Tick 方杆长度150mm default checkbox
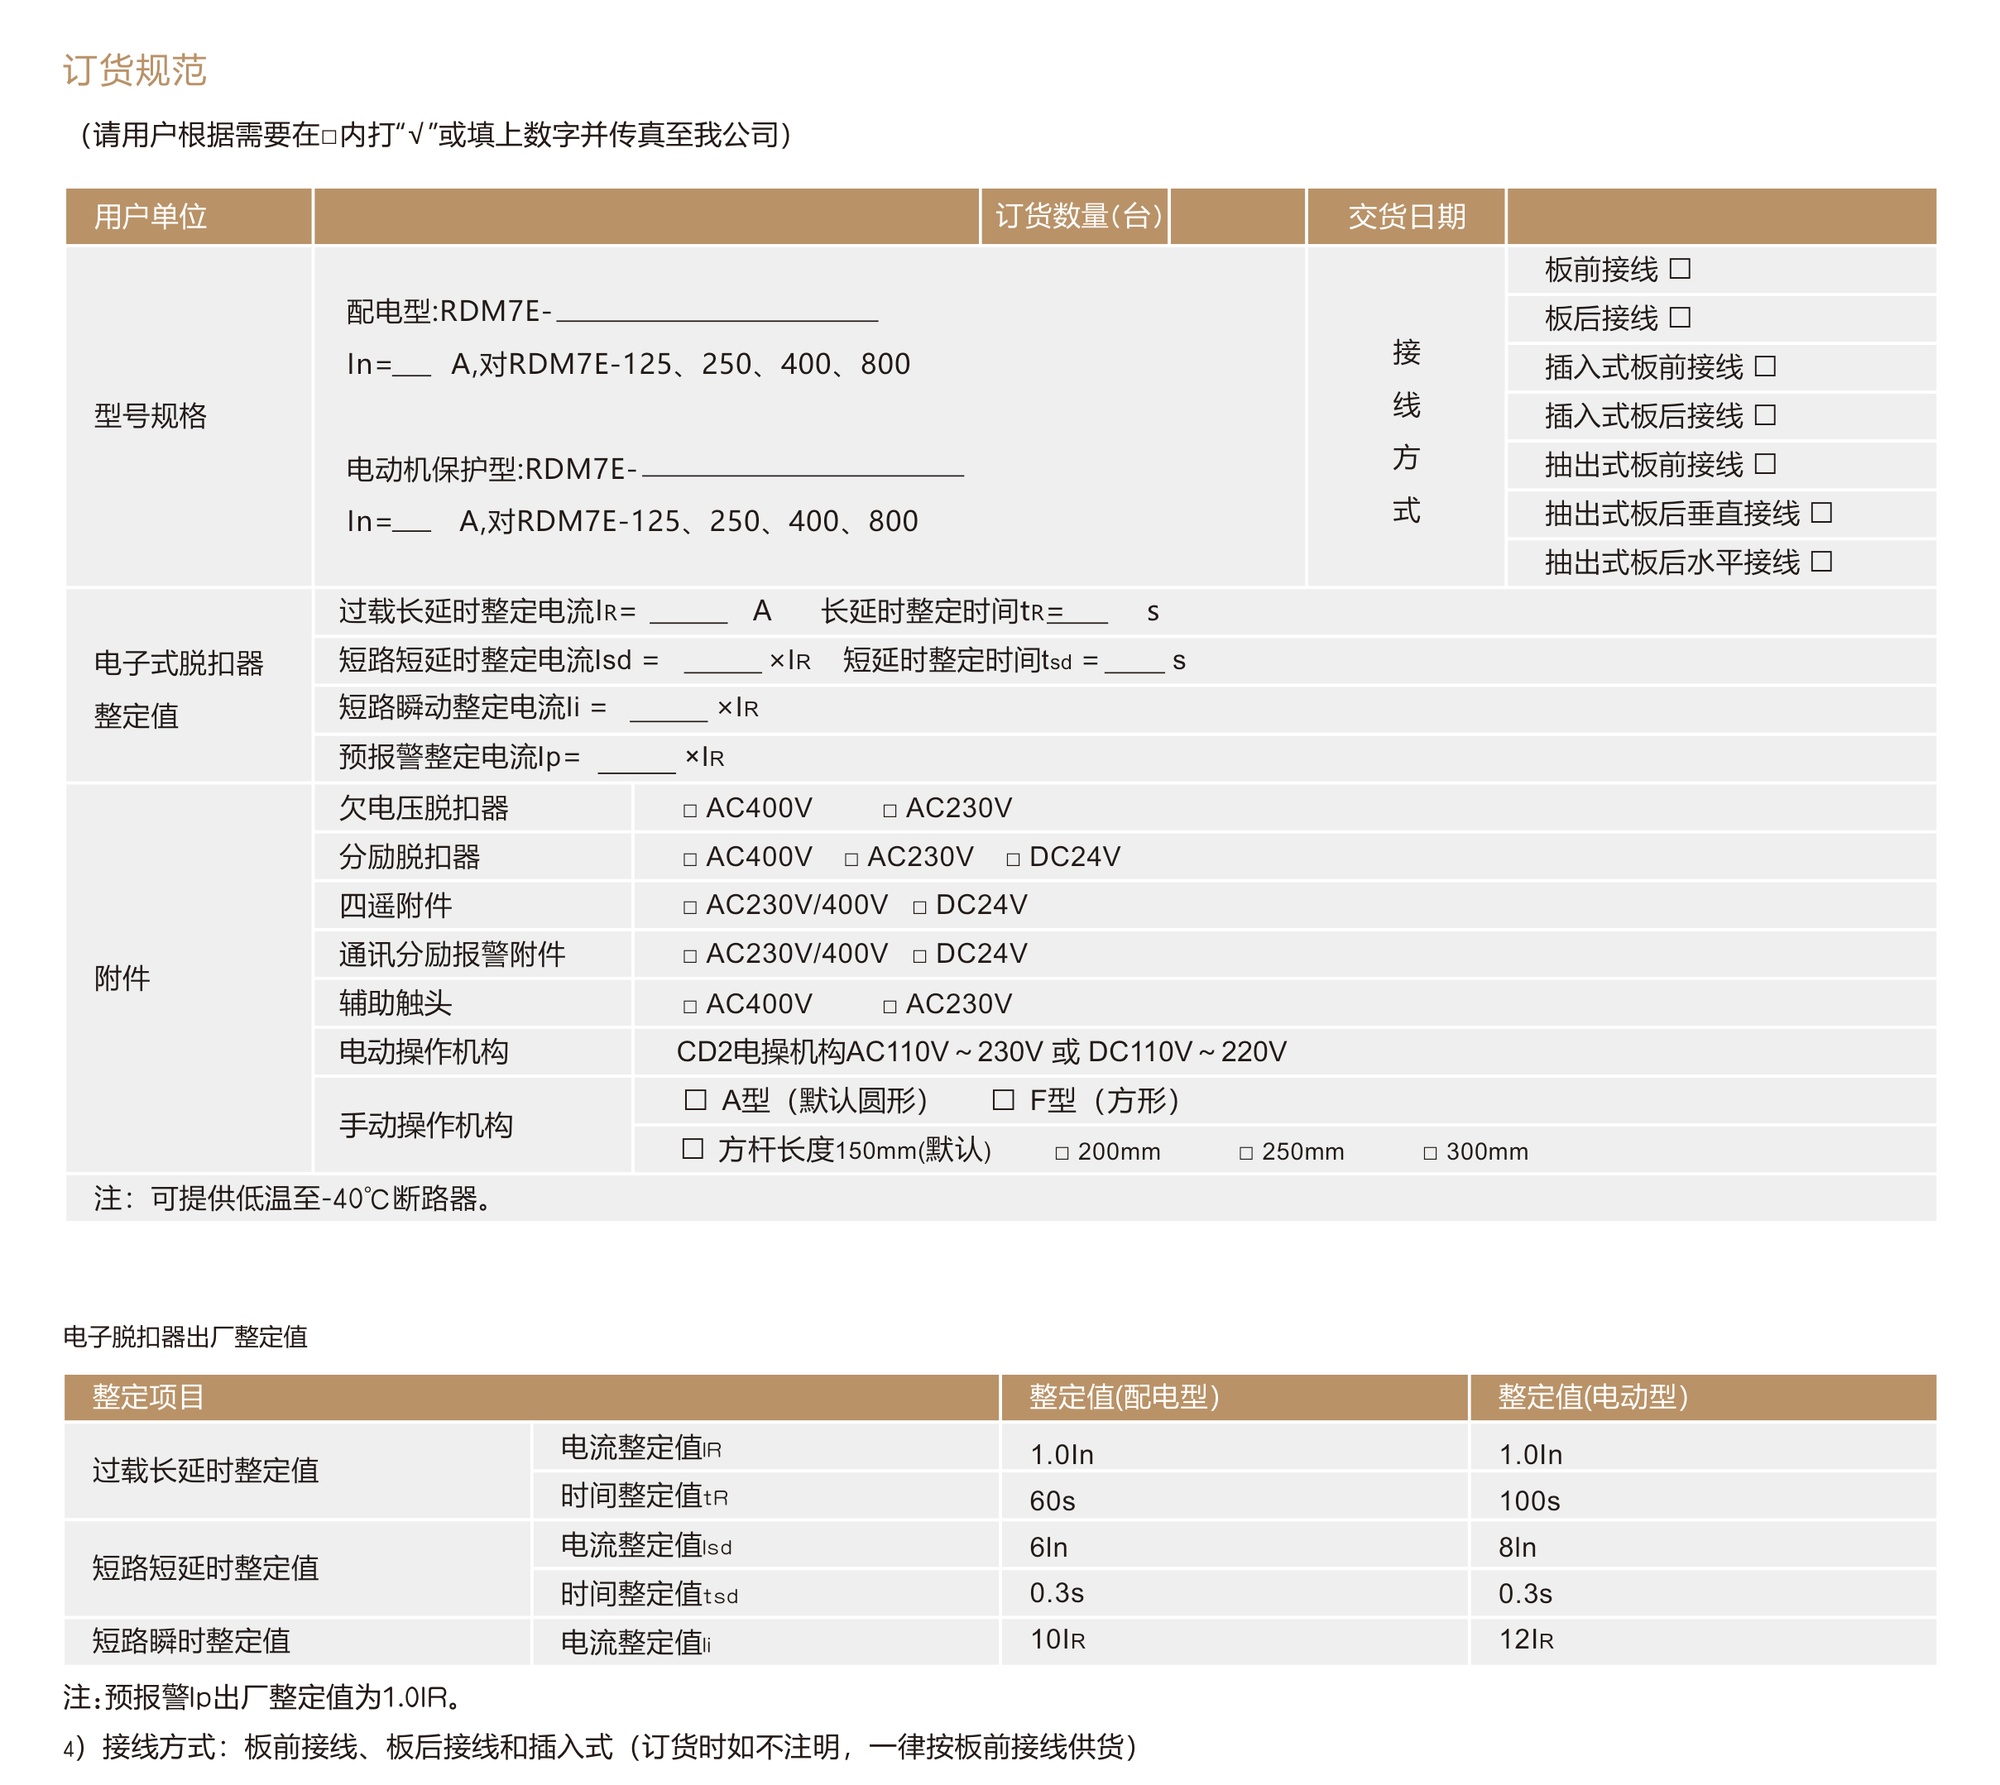Viewport: 2000px width, 1785px height. (693, 1149)
